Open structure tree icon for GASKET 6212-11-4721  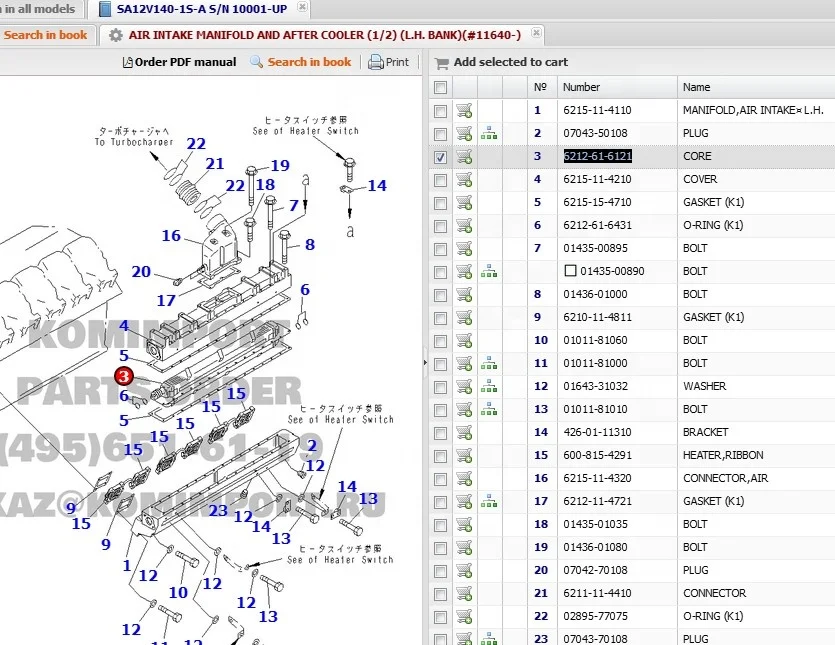[489, 501]
